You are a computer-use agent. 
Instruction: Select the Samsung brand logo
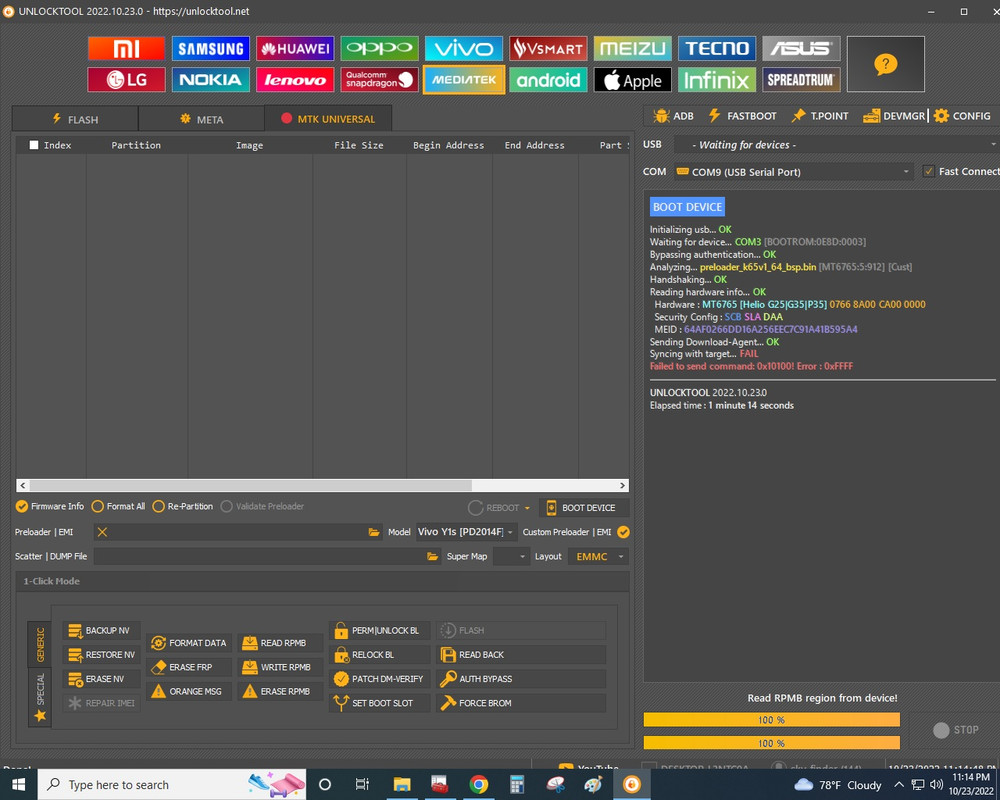[210, 48]
